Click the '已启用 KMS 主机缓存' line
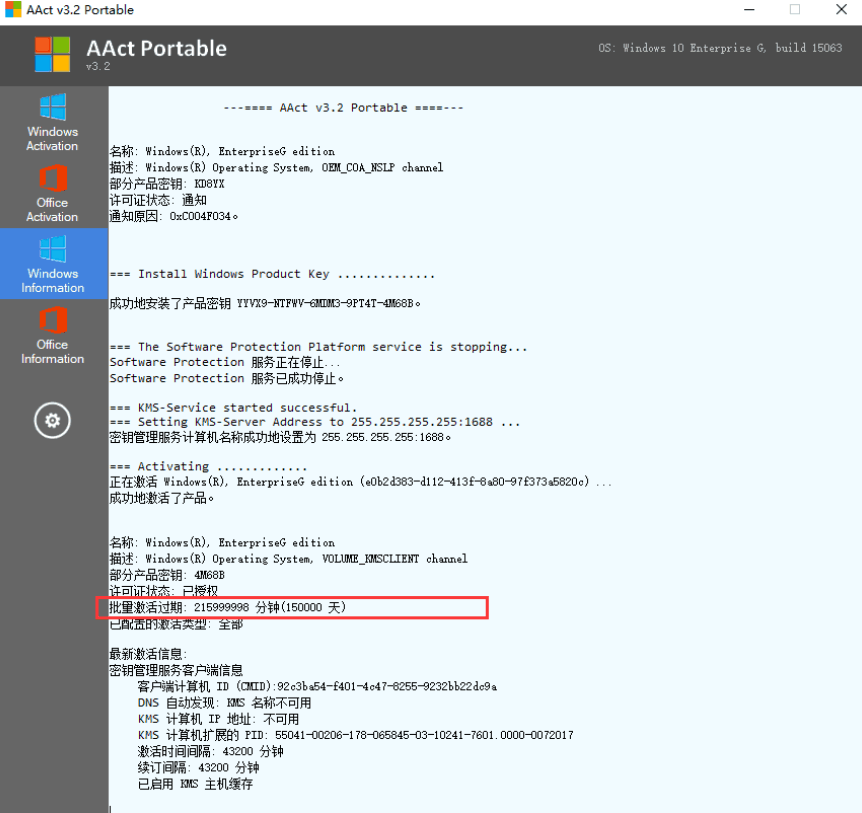The height and width of the screenshot is (813, 862). [x=195, y=784]
